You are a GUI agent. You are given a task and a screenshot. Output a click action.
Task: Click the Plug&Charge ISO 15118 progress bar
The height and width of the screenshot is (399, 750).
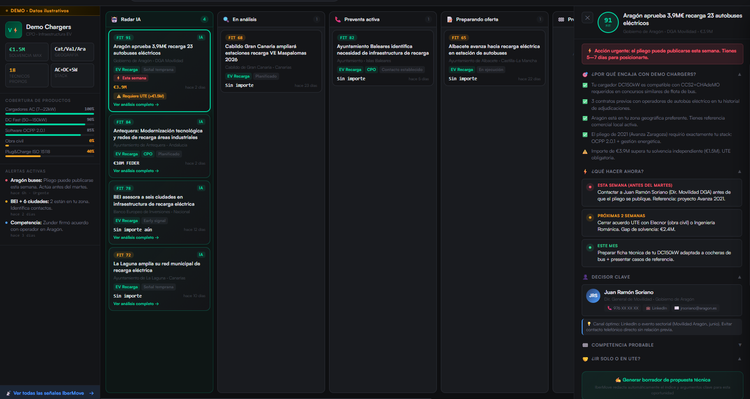[x=50, y=156]
